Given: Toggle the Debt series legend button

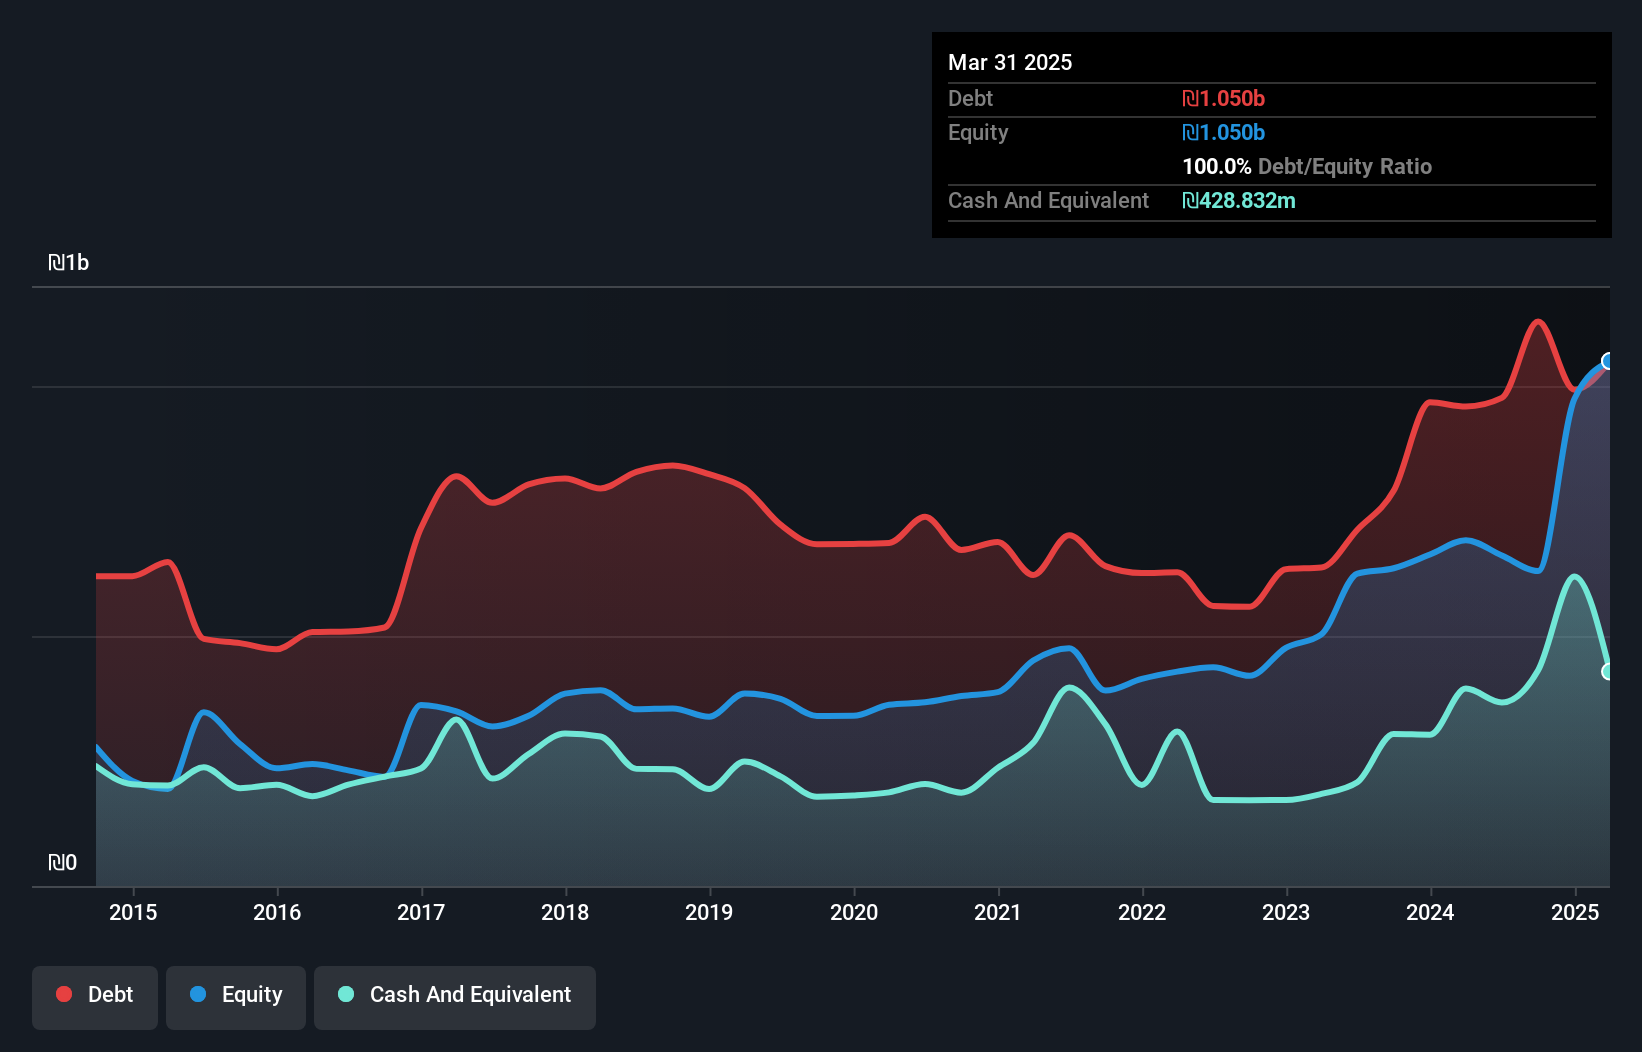Looking at the screenshot, I should (x=95, y=997).
